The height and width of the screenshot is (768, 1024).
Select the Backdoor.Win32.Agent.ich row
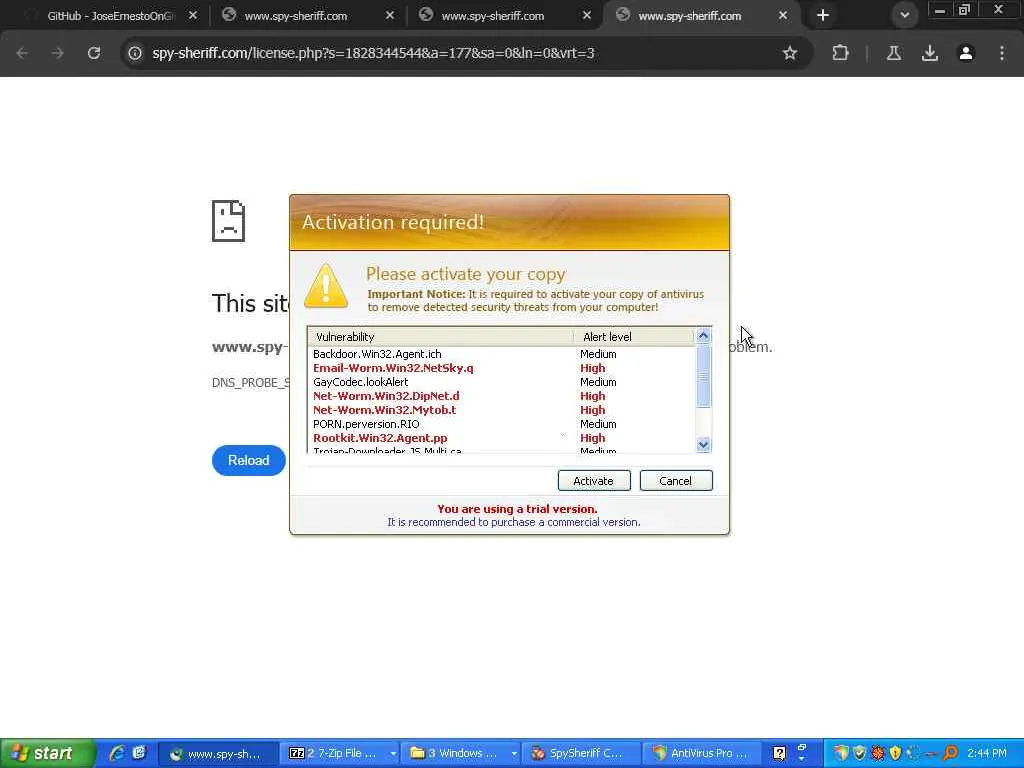[501, 354]
